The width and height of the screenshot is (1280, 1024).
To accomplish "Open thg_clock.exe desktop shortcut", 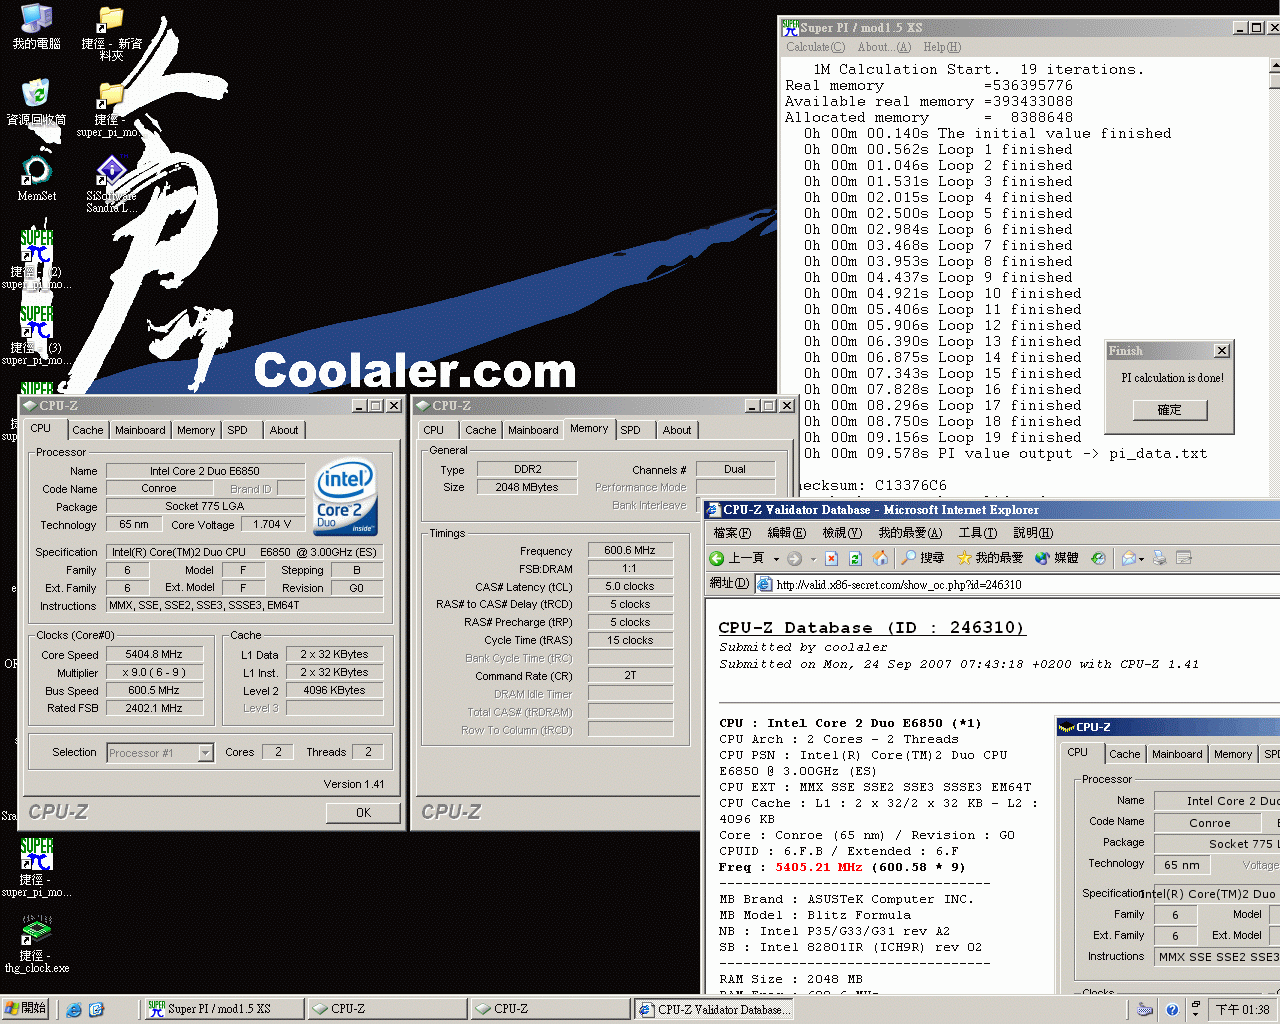I will click(36, 944).
